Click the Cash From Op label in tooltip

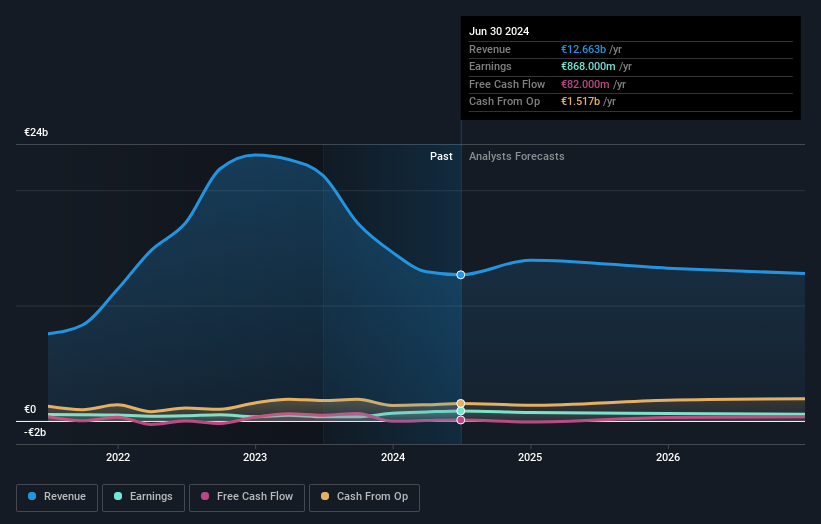504,102
